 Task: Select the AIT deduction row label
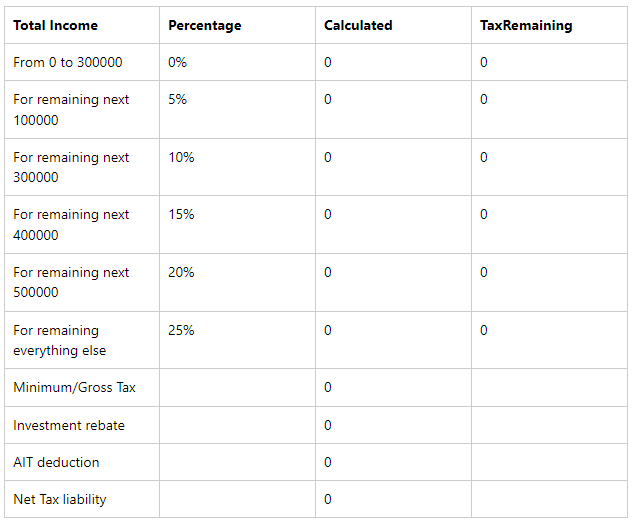tap(56, 462)
